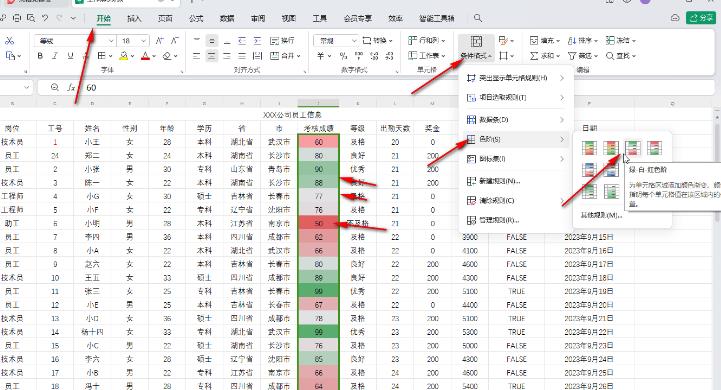The height and width of the screenshot is (390, 721).
Task: Click 其他规则(M)... More Rules link
Action: click(x=601, y=215)
